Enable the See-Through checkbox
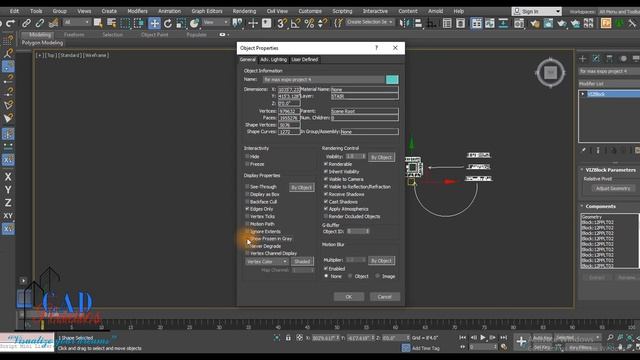Viewport: 640px width, 360px height. (x=247, y=187)
